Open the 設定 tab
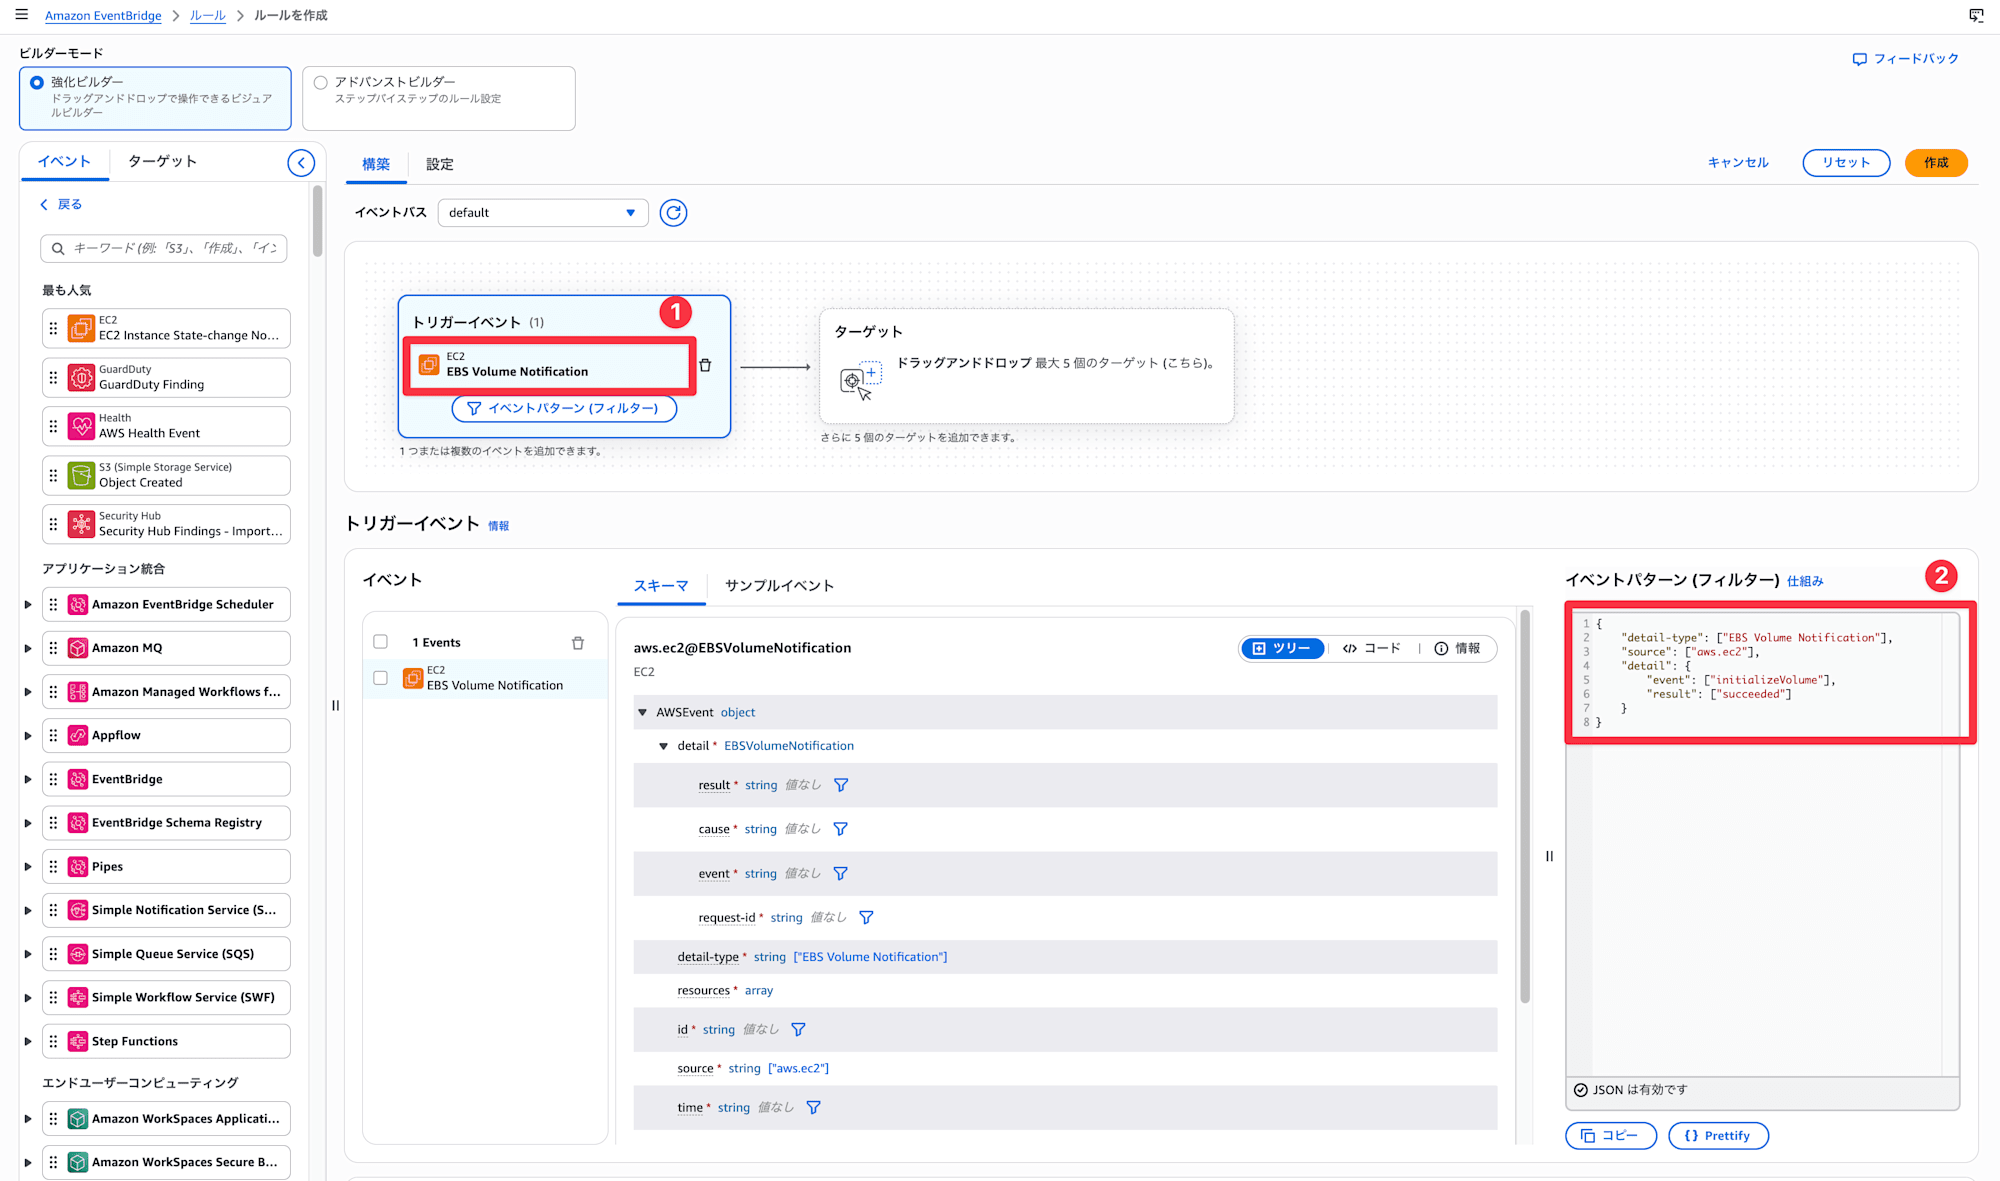Viewport: 2000px width, 1181px height. (440, 165)
